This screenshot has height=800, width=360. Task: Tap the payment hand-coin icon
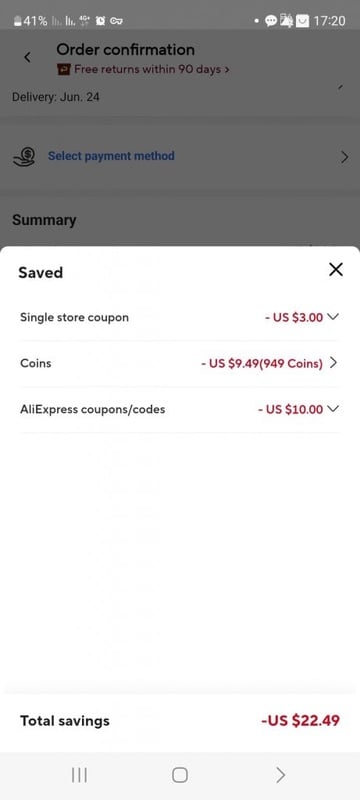coord(24,157)
